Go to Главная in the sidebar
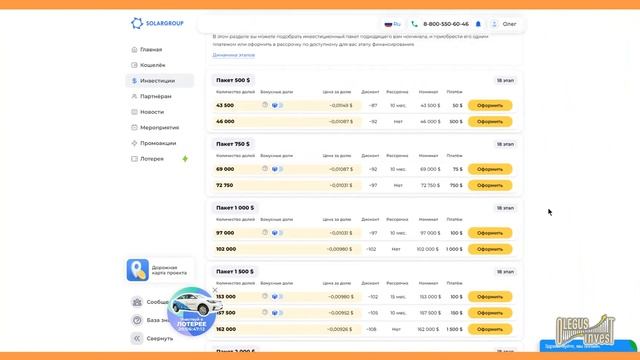The image size is (640, 360). coord(151,49)
